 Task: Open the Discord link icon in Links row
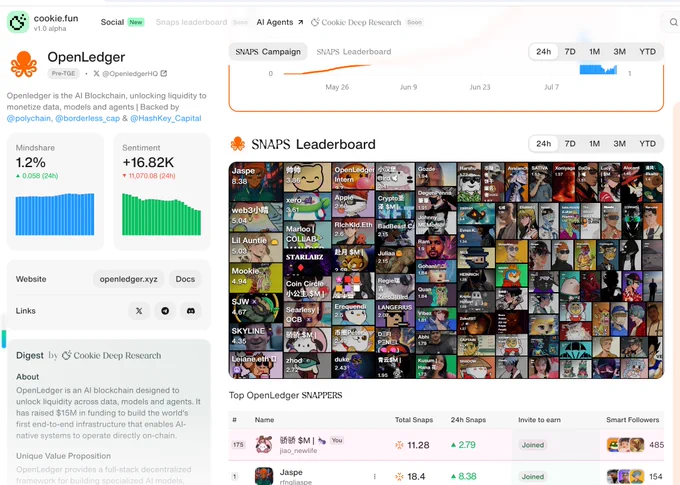tap(191, 311)
